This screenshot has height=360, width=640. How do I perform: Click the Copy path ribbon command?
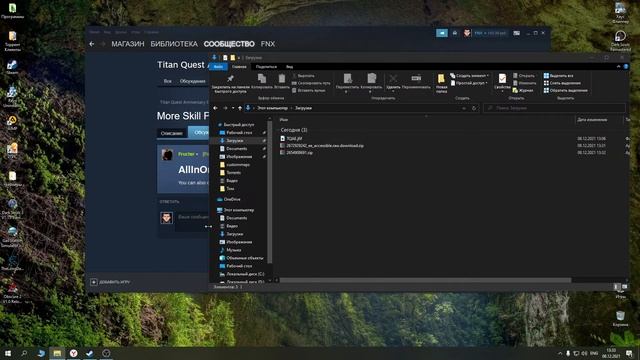311,83
